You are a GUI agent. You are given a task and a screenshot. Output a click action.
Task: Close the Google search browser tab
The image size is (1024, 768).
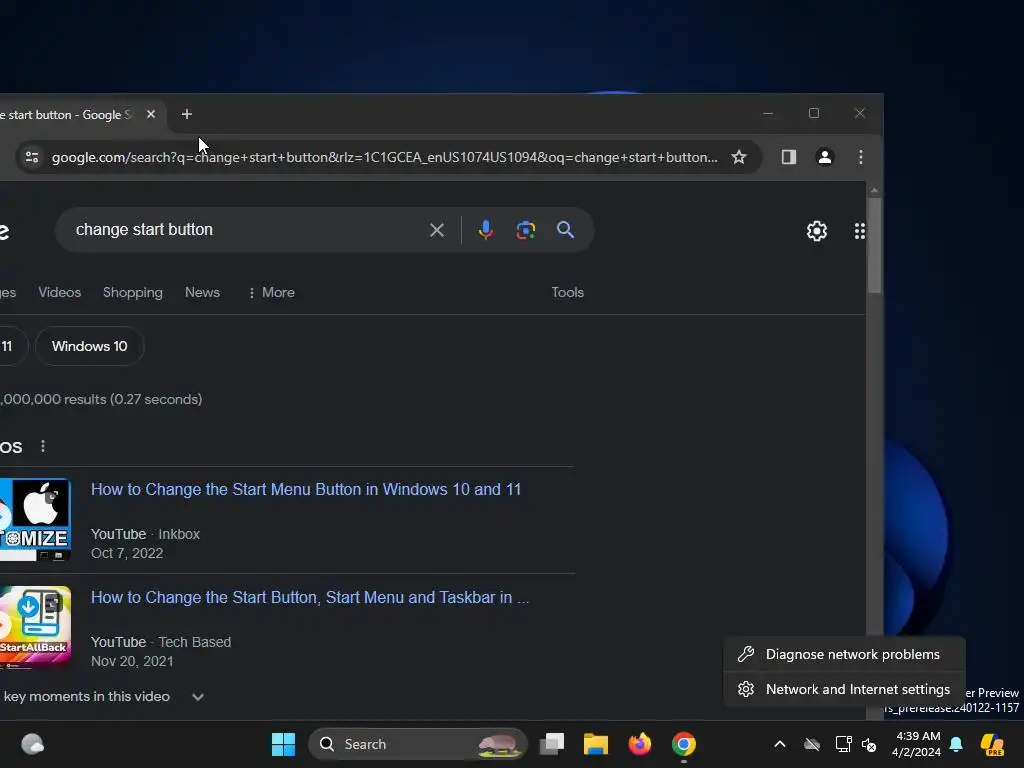[x=151, y=114]
